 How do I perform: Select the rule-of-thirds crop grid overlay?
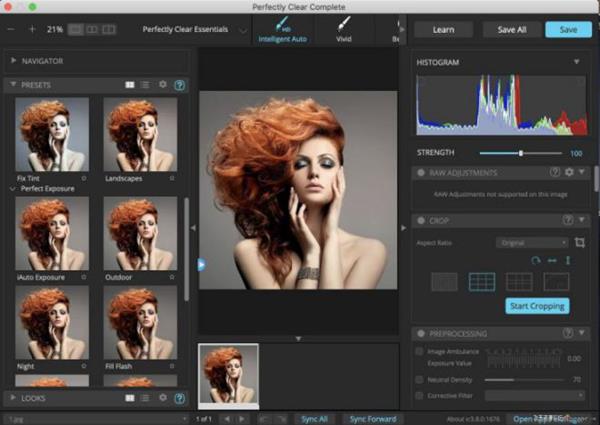[482, 282]
